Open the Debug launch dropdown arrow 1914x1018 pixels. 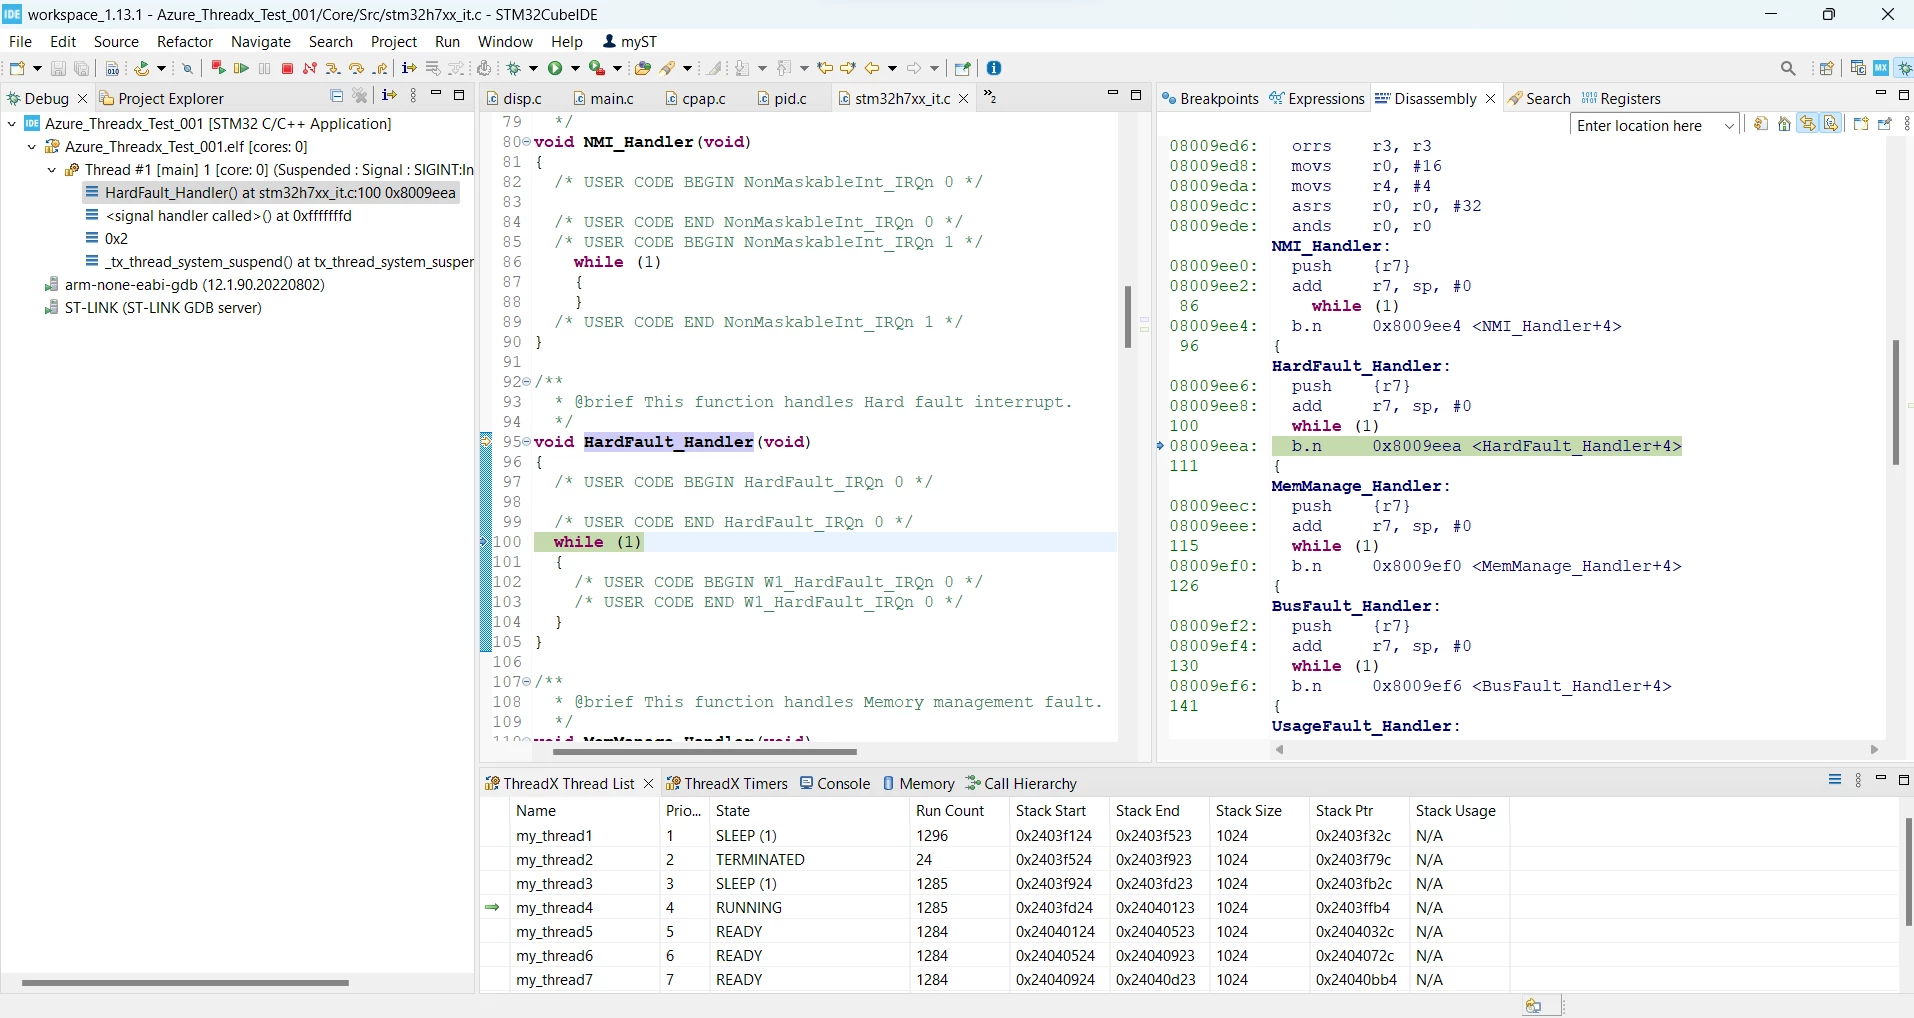pyautogui.click(x=533, y=68)
